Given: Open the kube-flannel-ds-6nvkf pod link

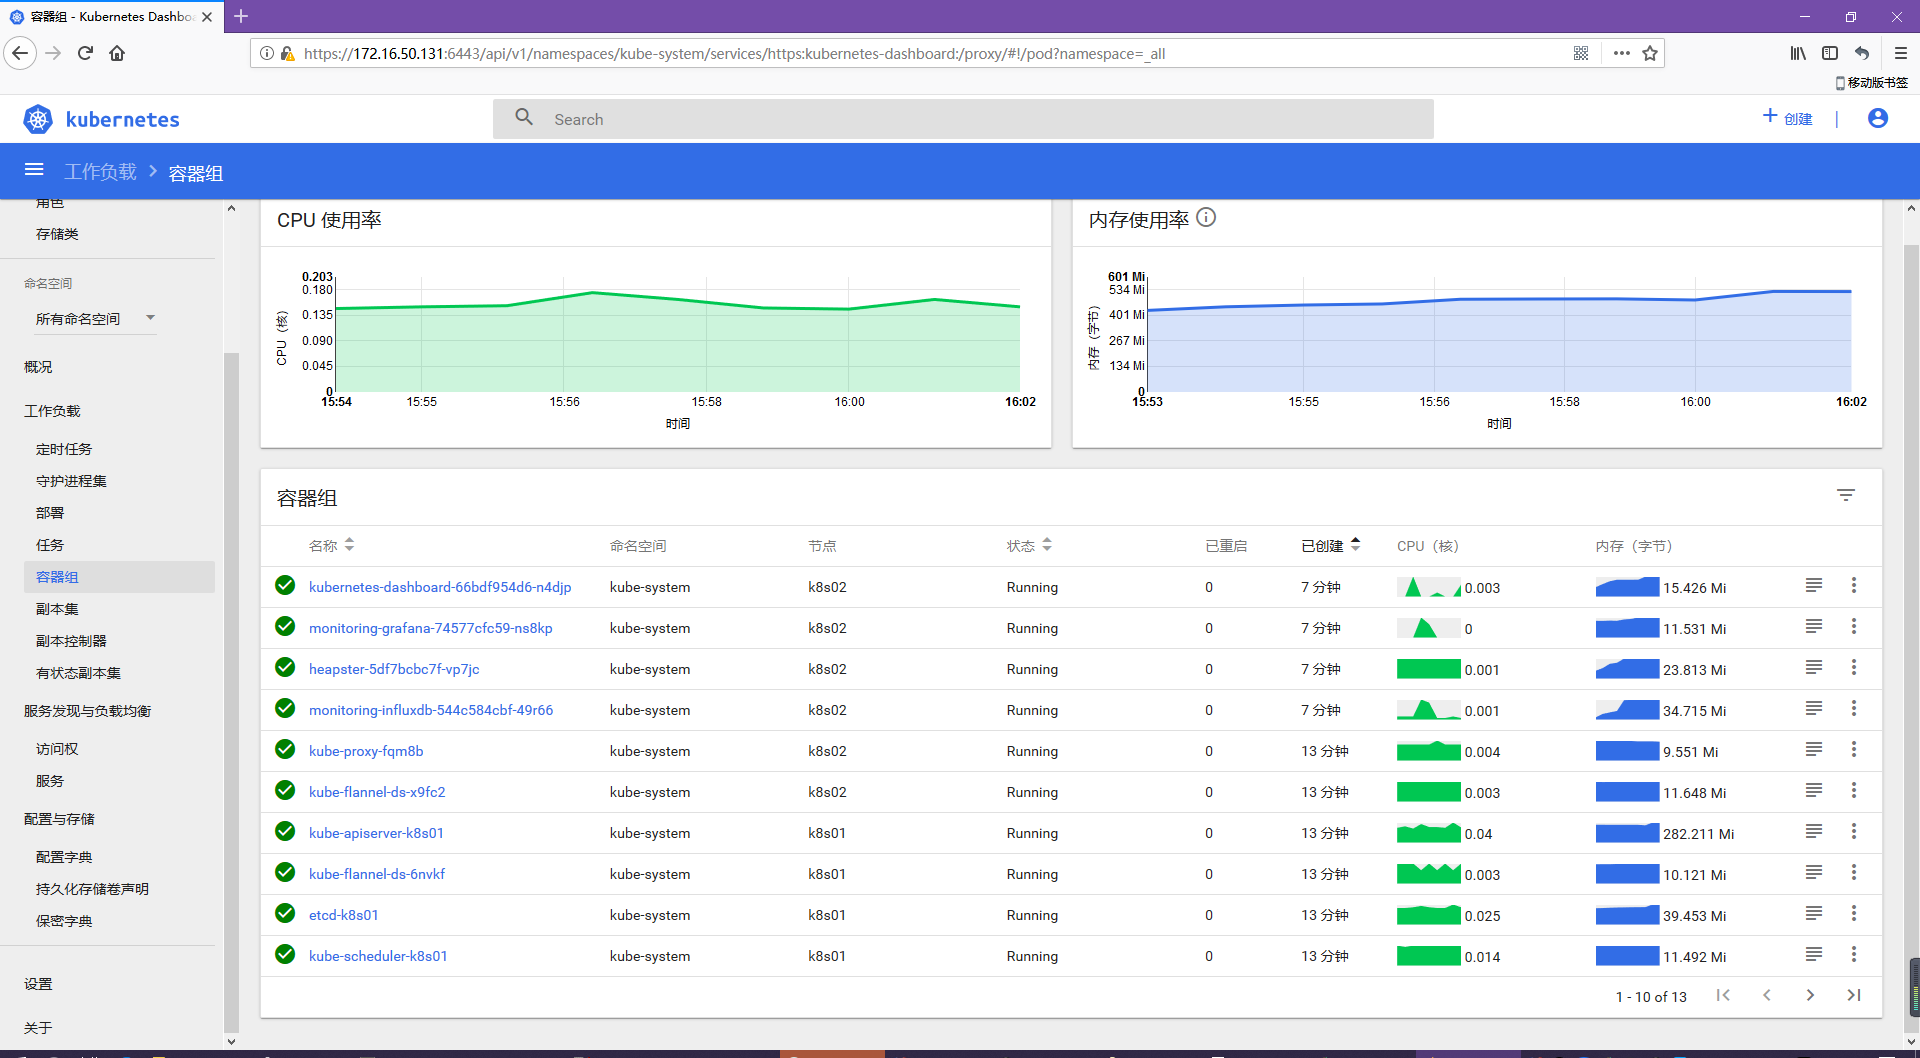Looking at the screenshot, I should pyautogui.click(x=377, y=874).
